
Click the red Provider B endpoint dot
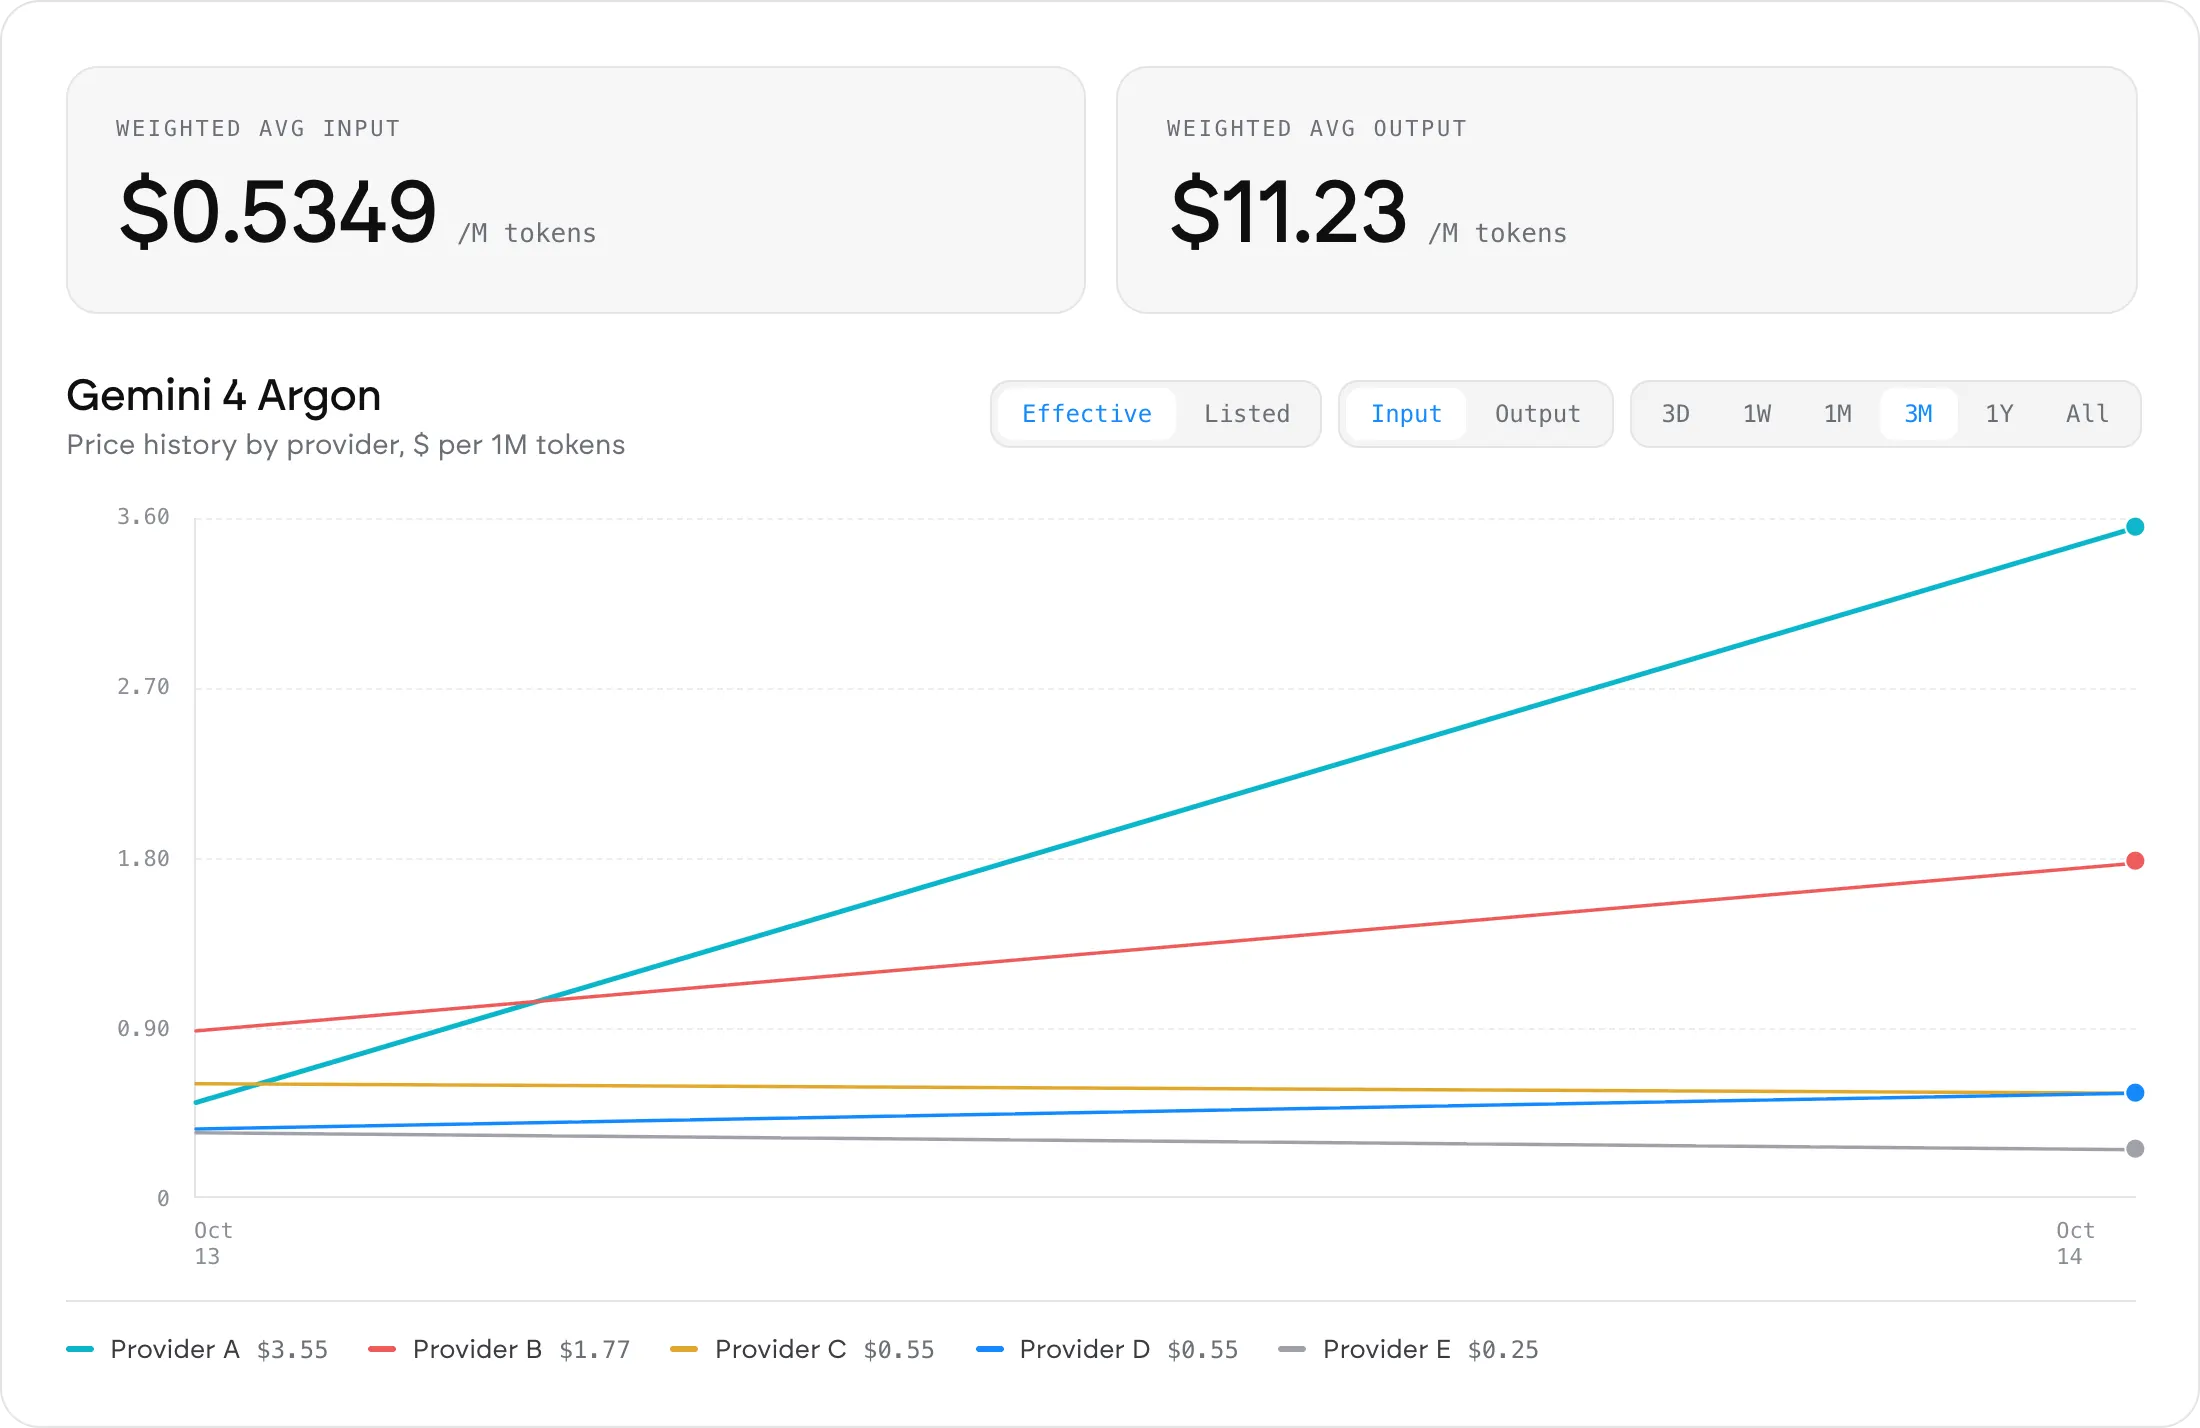point(2135,861)
